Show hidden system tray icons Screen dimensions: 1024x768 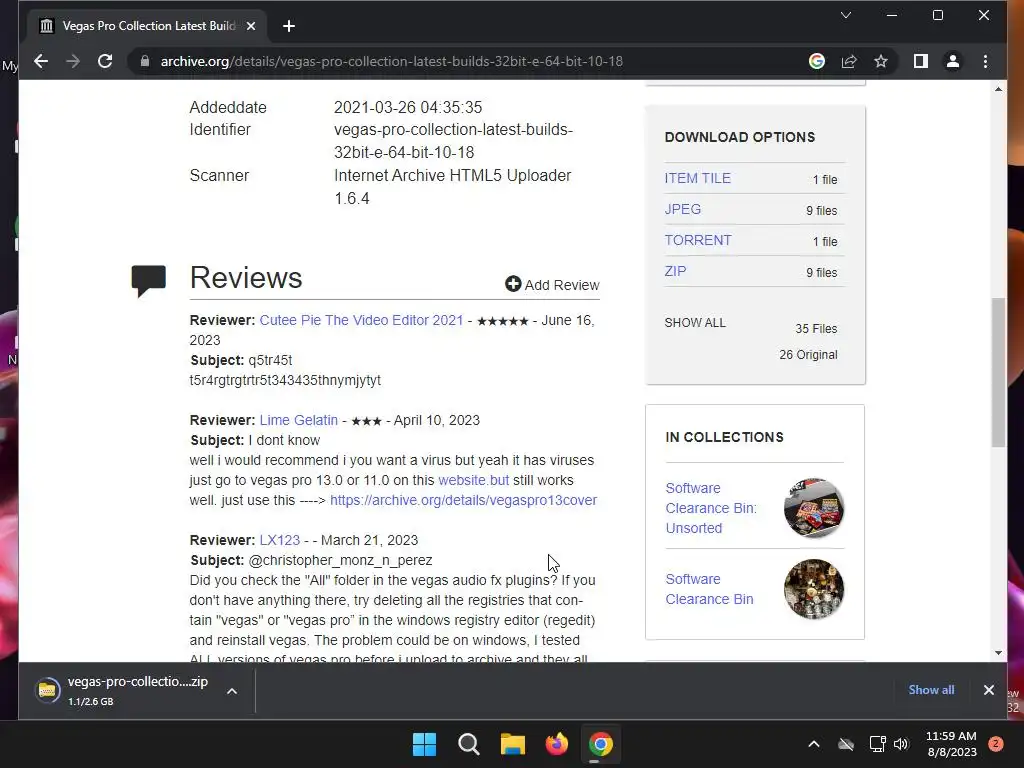tap(814, 744)
